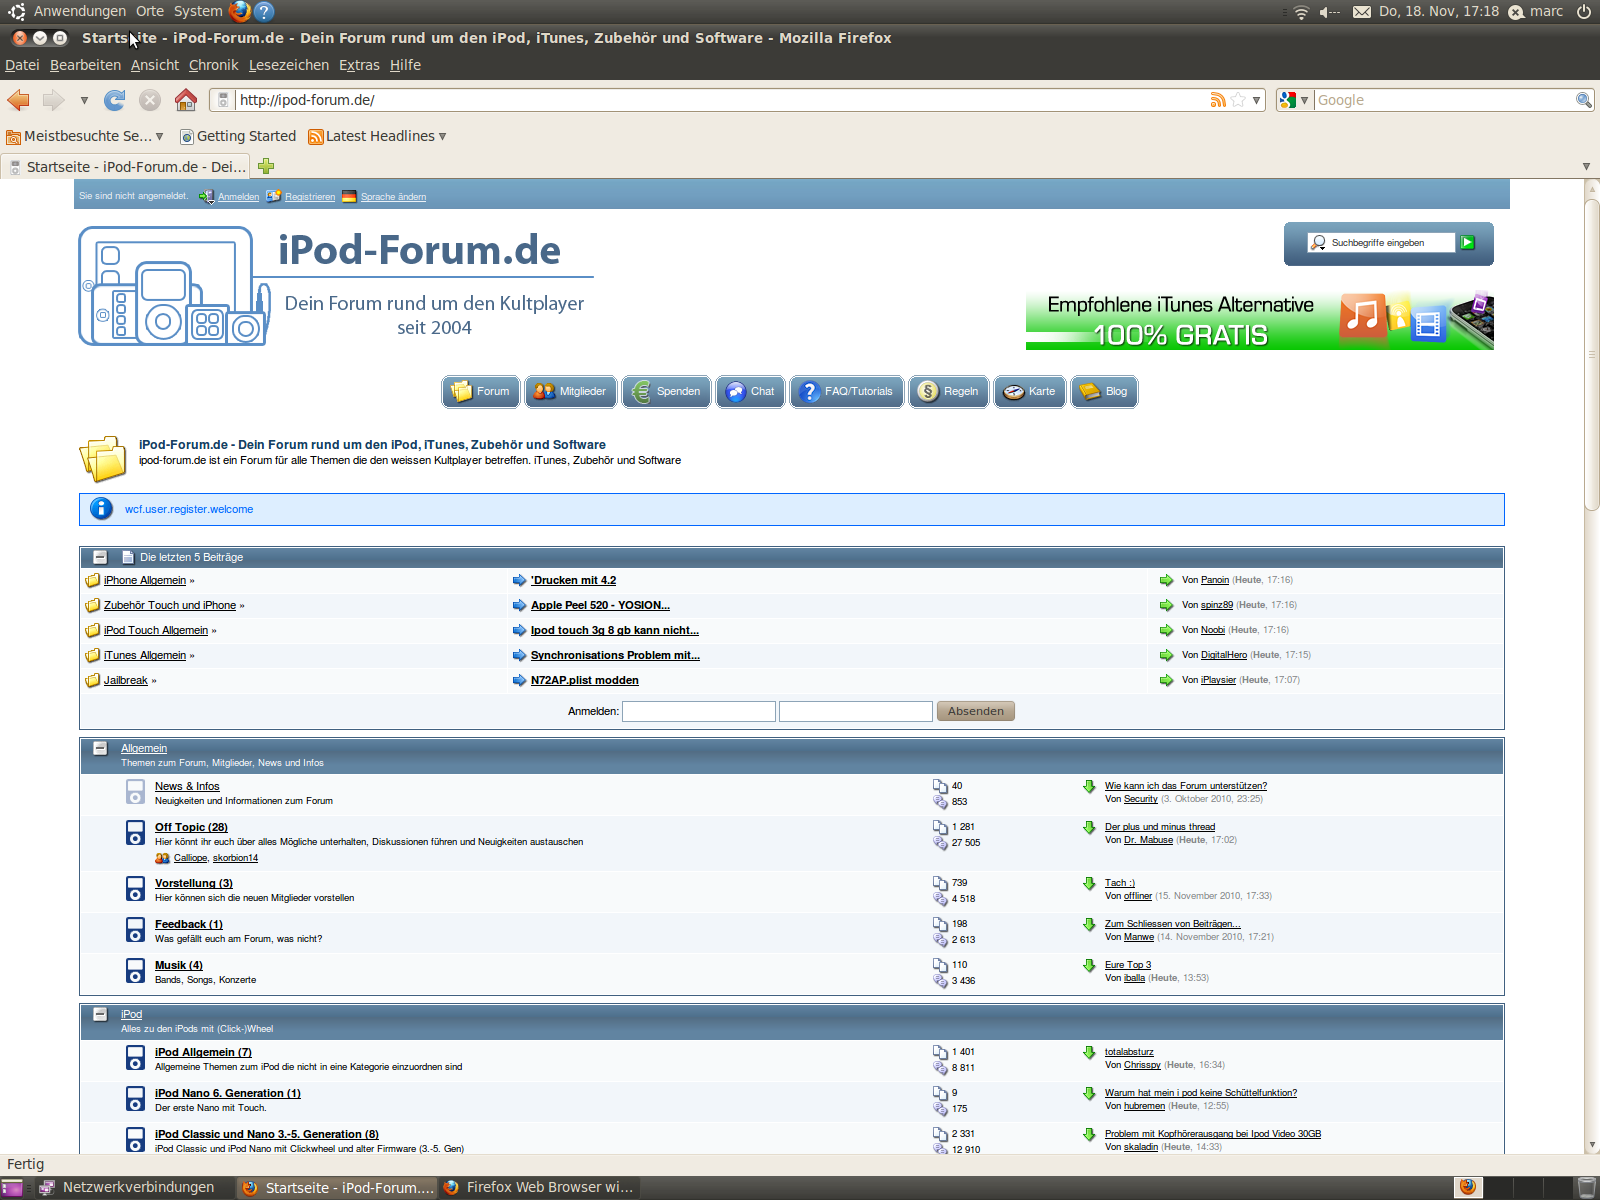Click the power shutdown icon

[x=1584, y=12]
